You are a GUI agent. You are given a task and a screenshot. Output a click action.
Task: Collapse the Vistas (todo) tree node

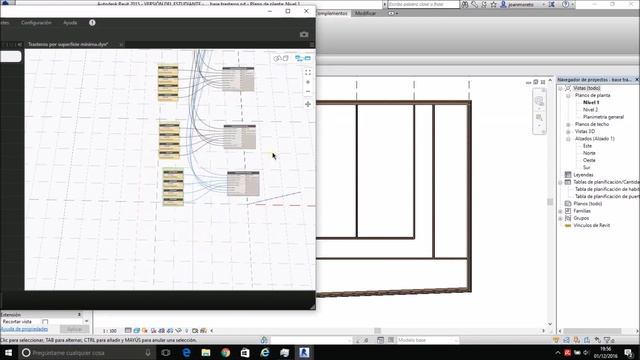coord(560,88)
